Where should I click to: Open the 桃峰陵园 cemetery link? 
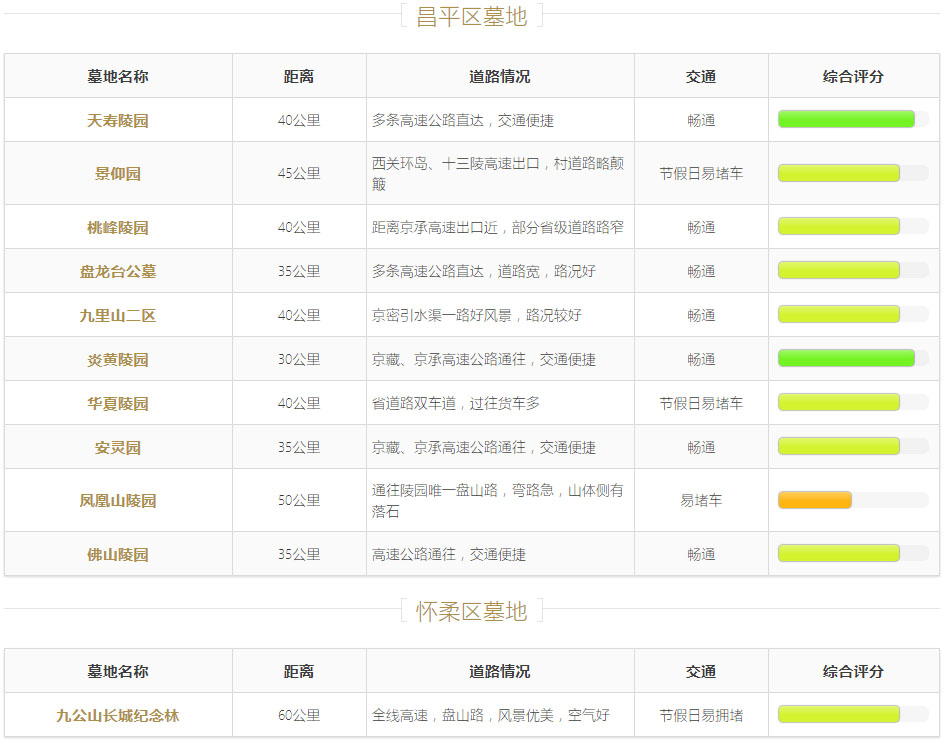[x=117, y=228]
